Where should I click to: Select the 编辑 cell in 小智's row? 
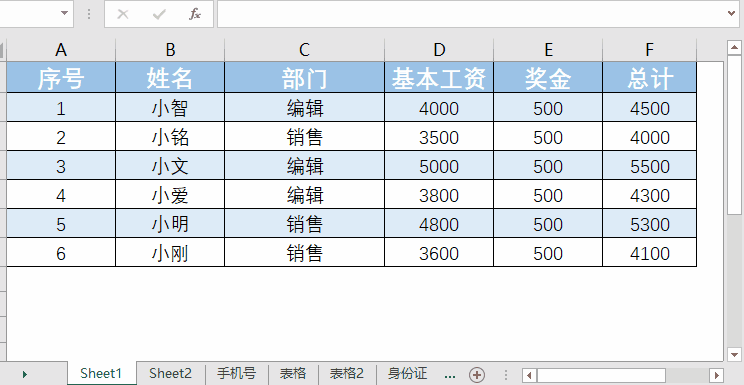pos(304,108)
